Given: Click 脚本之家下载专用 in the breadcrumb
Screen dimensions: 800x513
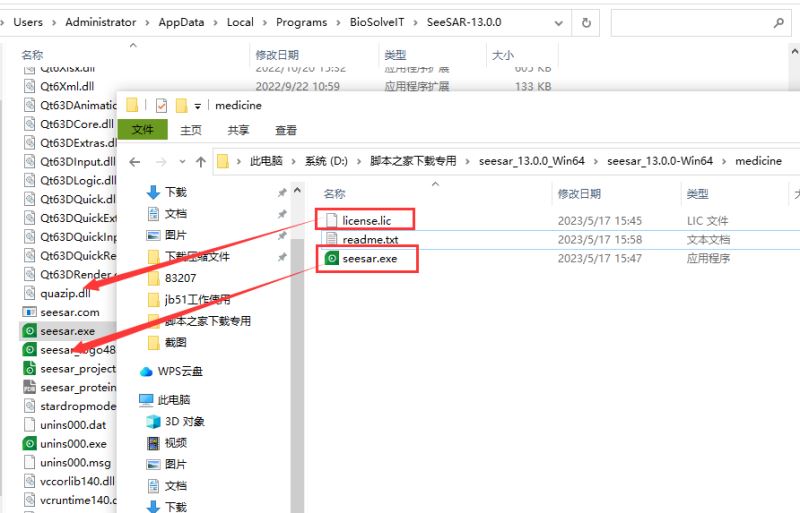Looking at the screenshot, I should (x=413, y=161).
